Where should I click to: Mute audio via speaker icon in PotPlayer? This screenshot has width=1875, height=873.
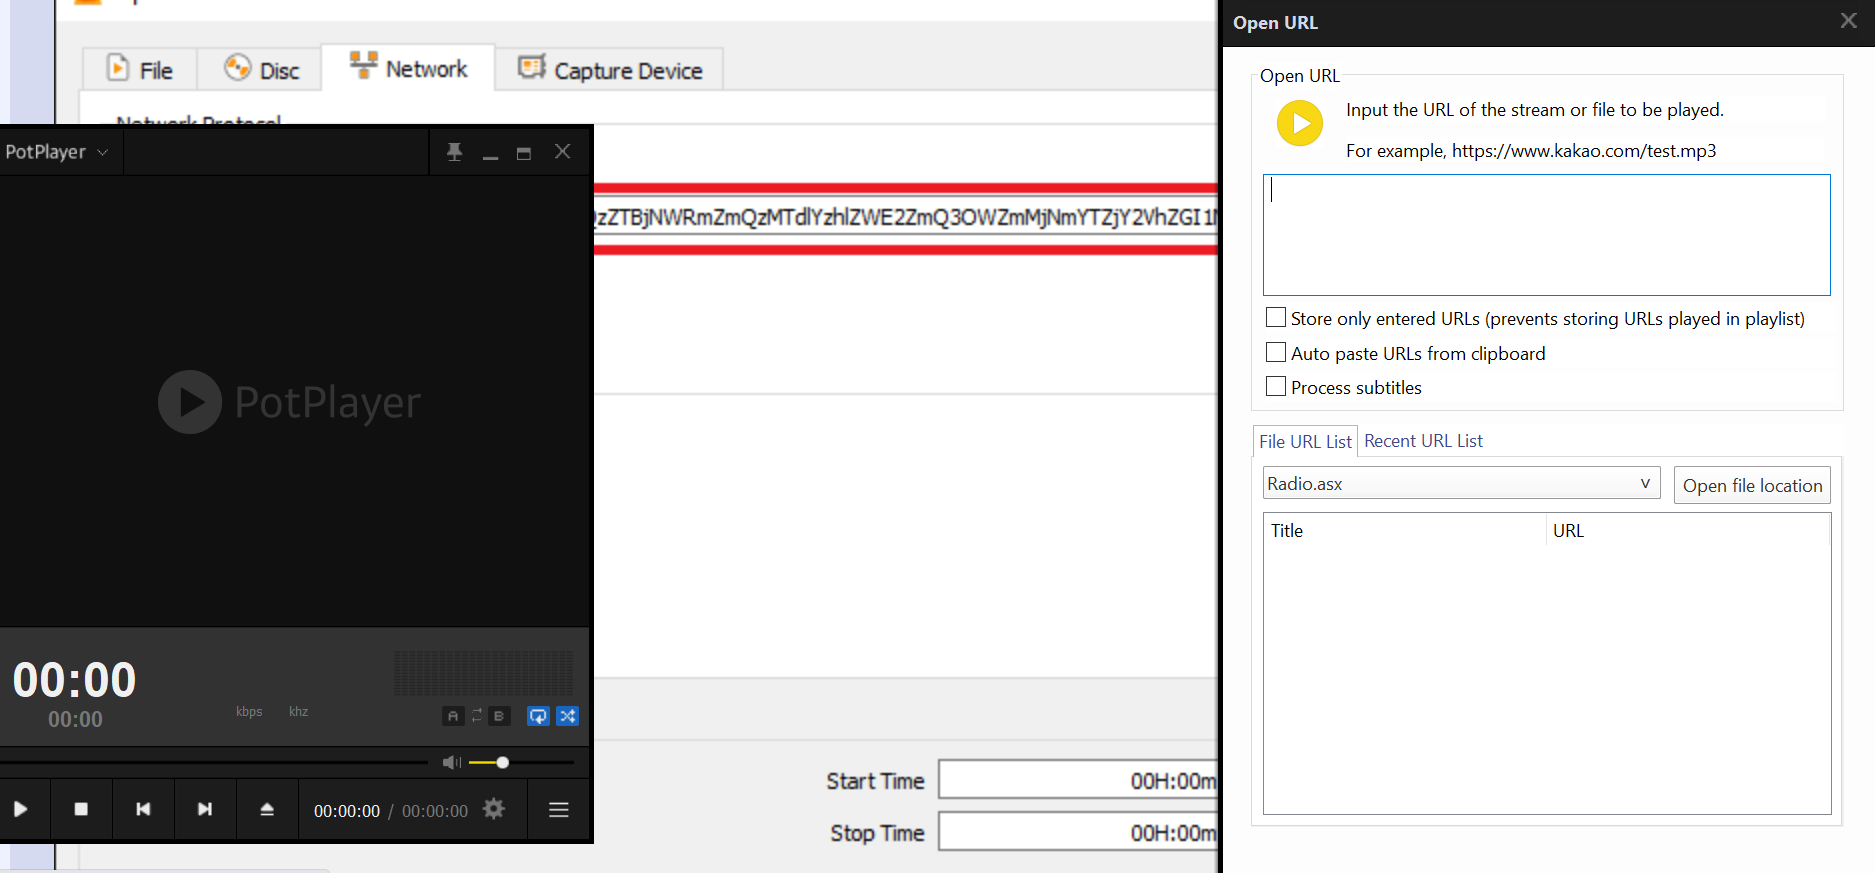coord(452,762)
